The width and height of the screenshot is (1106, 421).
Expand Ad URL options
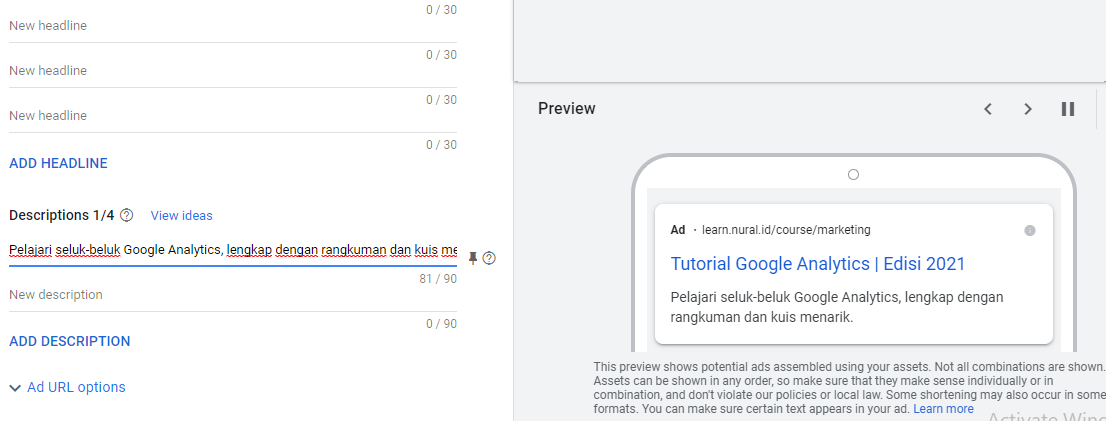pos(68,387)
